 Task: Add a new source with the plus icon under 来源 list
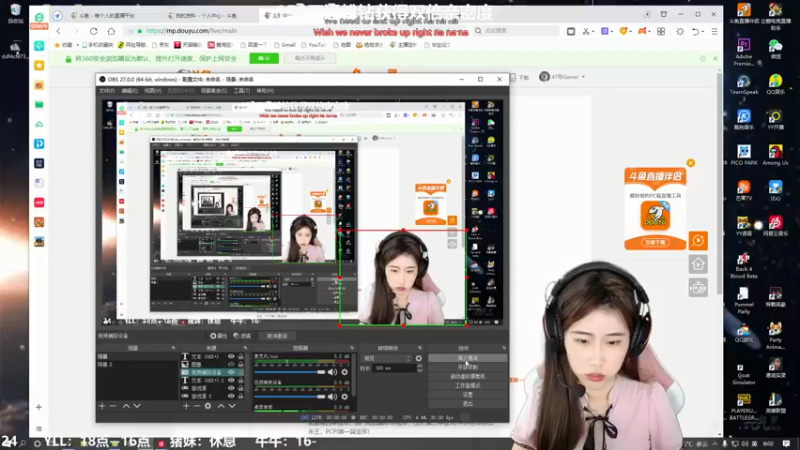pyautogui.click(x=186, y=406)
